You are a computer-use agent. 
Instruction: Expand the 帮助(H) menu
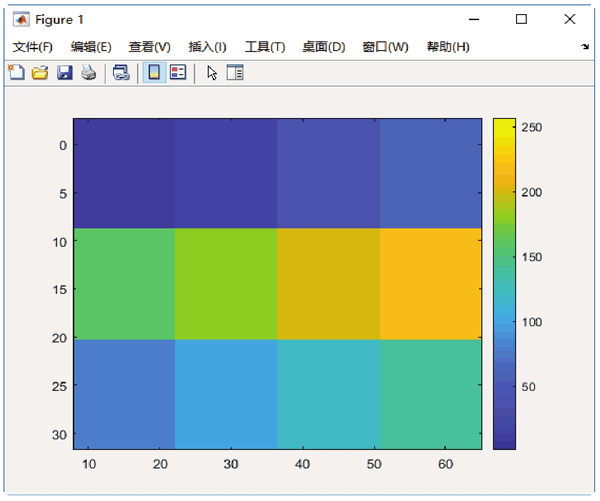(x=448, y=47)
